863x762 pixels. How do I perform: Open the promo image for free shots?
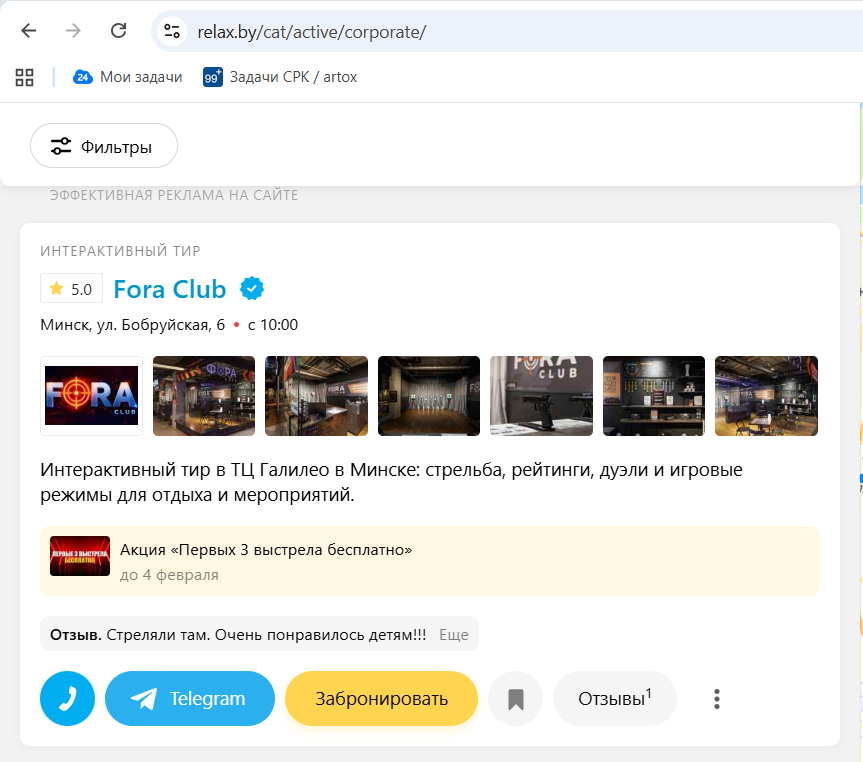[x=80, y=556]
